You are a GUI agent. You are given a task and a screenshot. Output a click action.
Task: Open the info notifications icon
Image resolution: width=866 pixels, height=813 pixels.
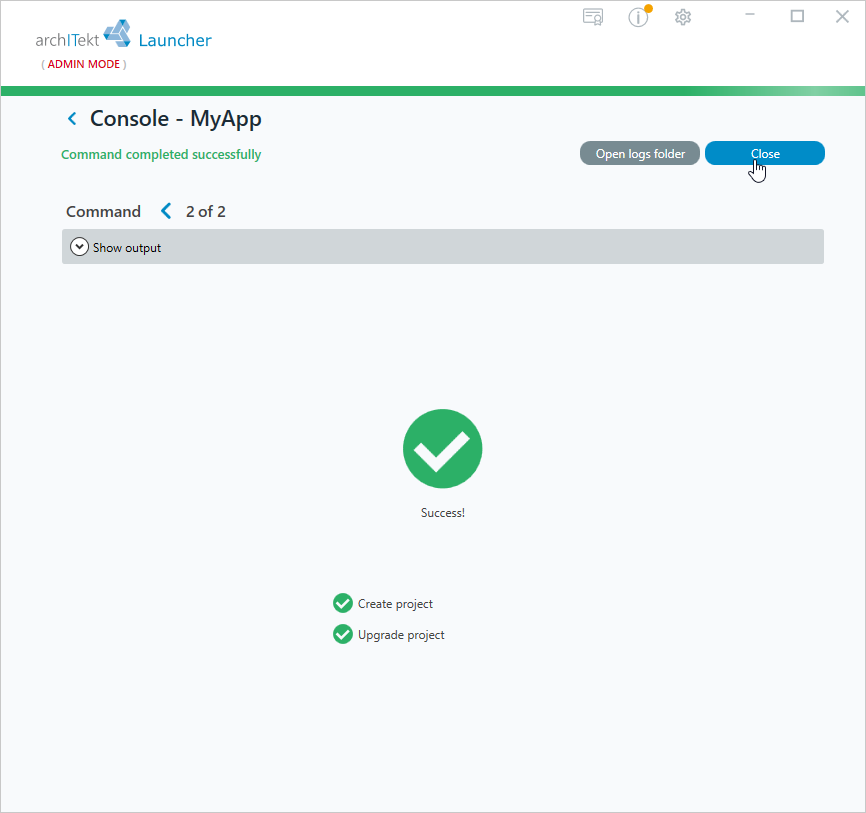(x=639, y=17)
